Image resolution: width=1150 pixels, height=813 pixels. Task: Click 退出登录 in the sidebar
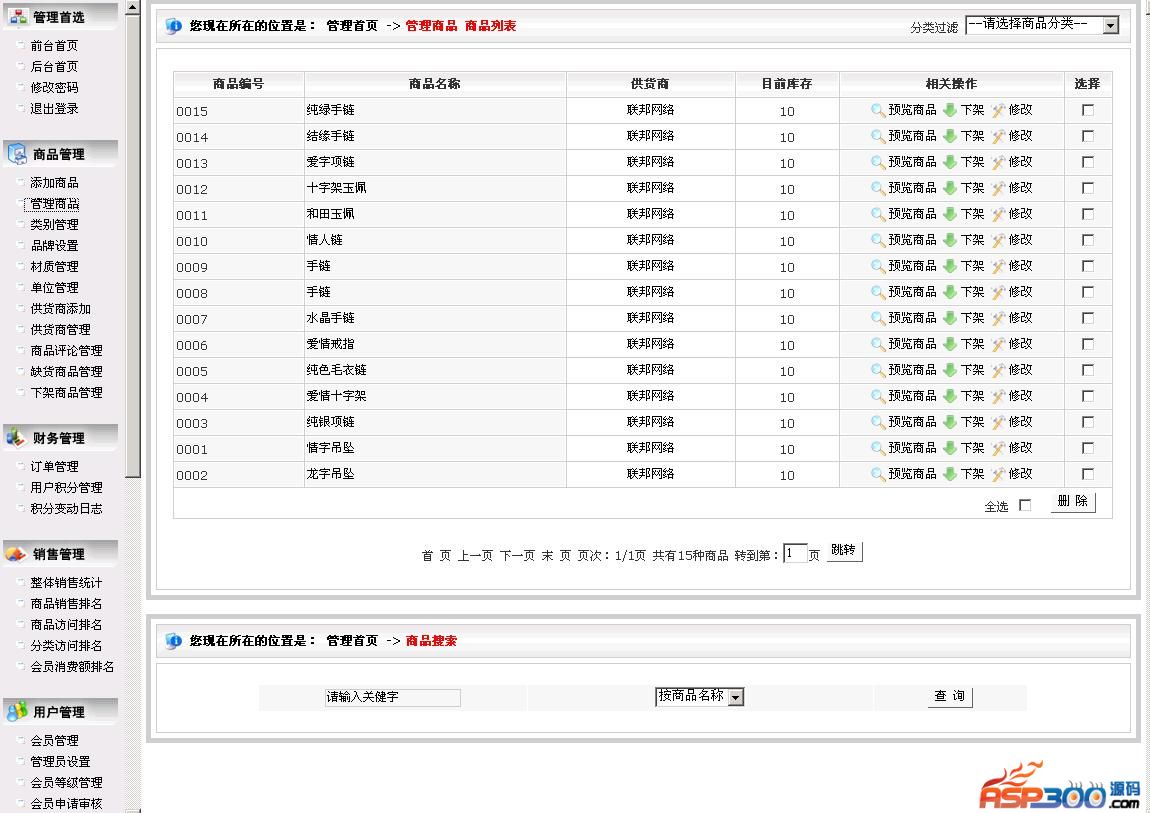coord(54,108)
